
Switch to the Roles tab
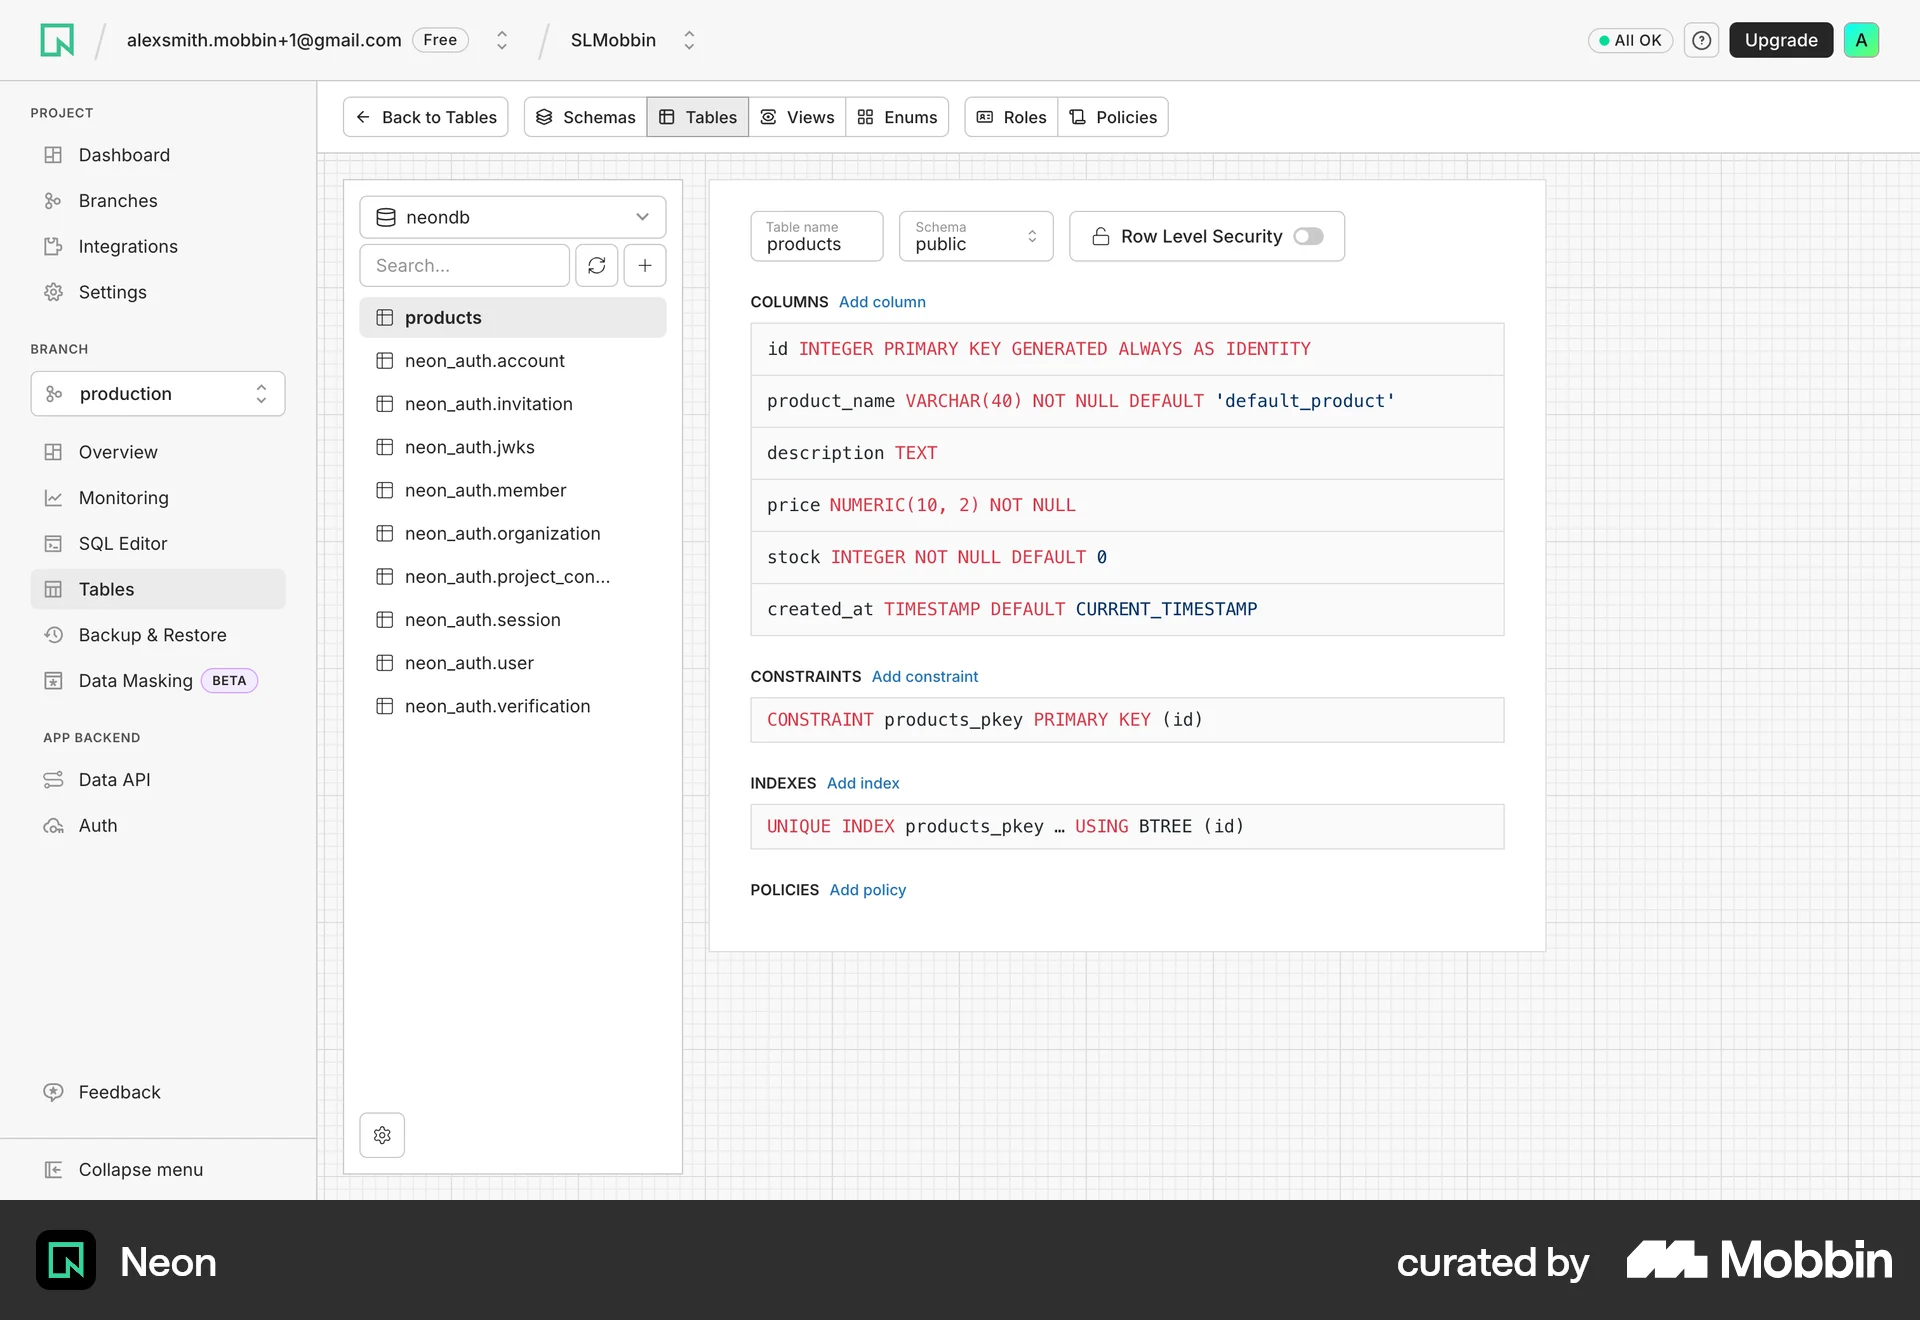click(1011, 117)
